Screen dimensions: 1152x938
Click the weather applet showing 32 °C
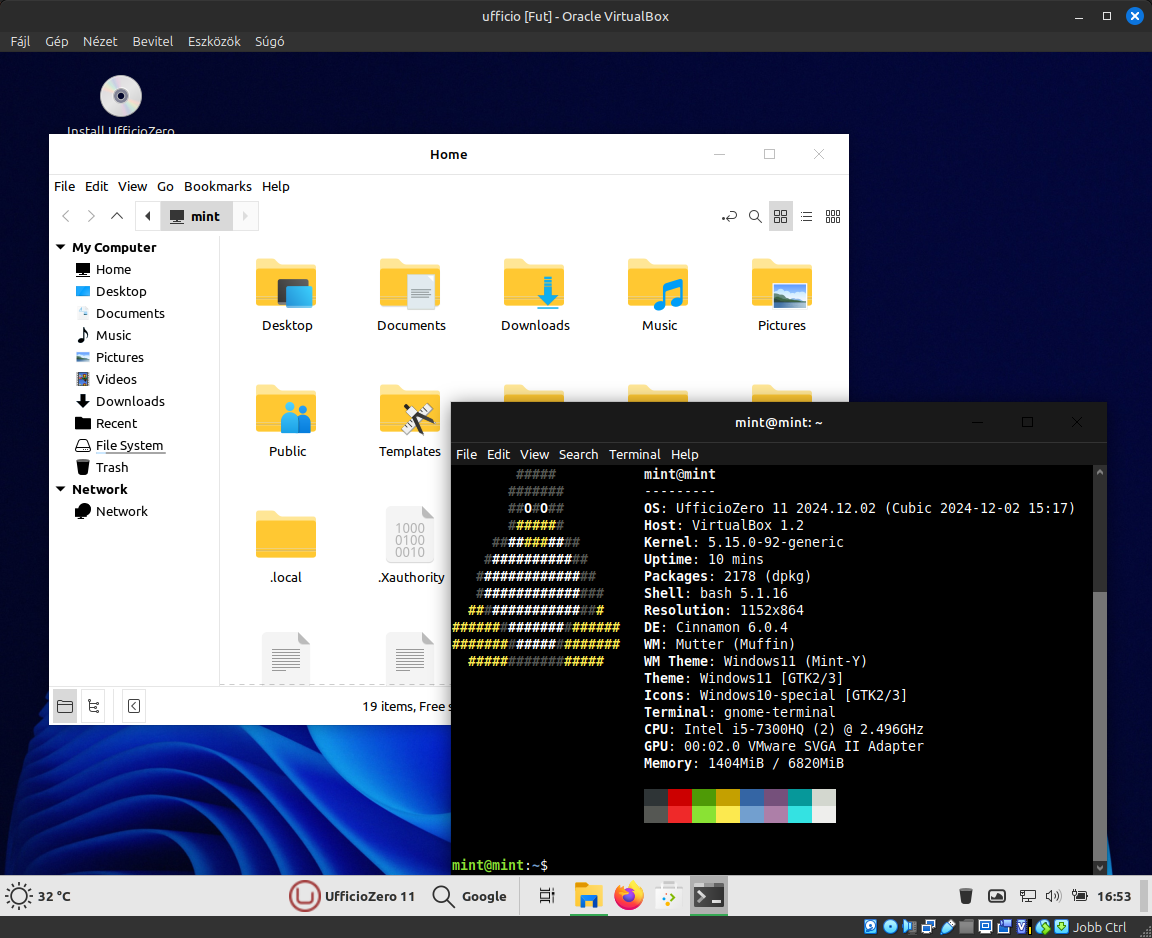pos(38,896)
